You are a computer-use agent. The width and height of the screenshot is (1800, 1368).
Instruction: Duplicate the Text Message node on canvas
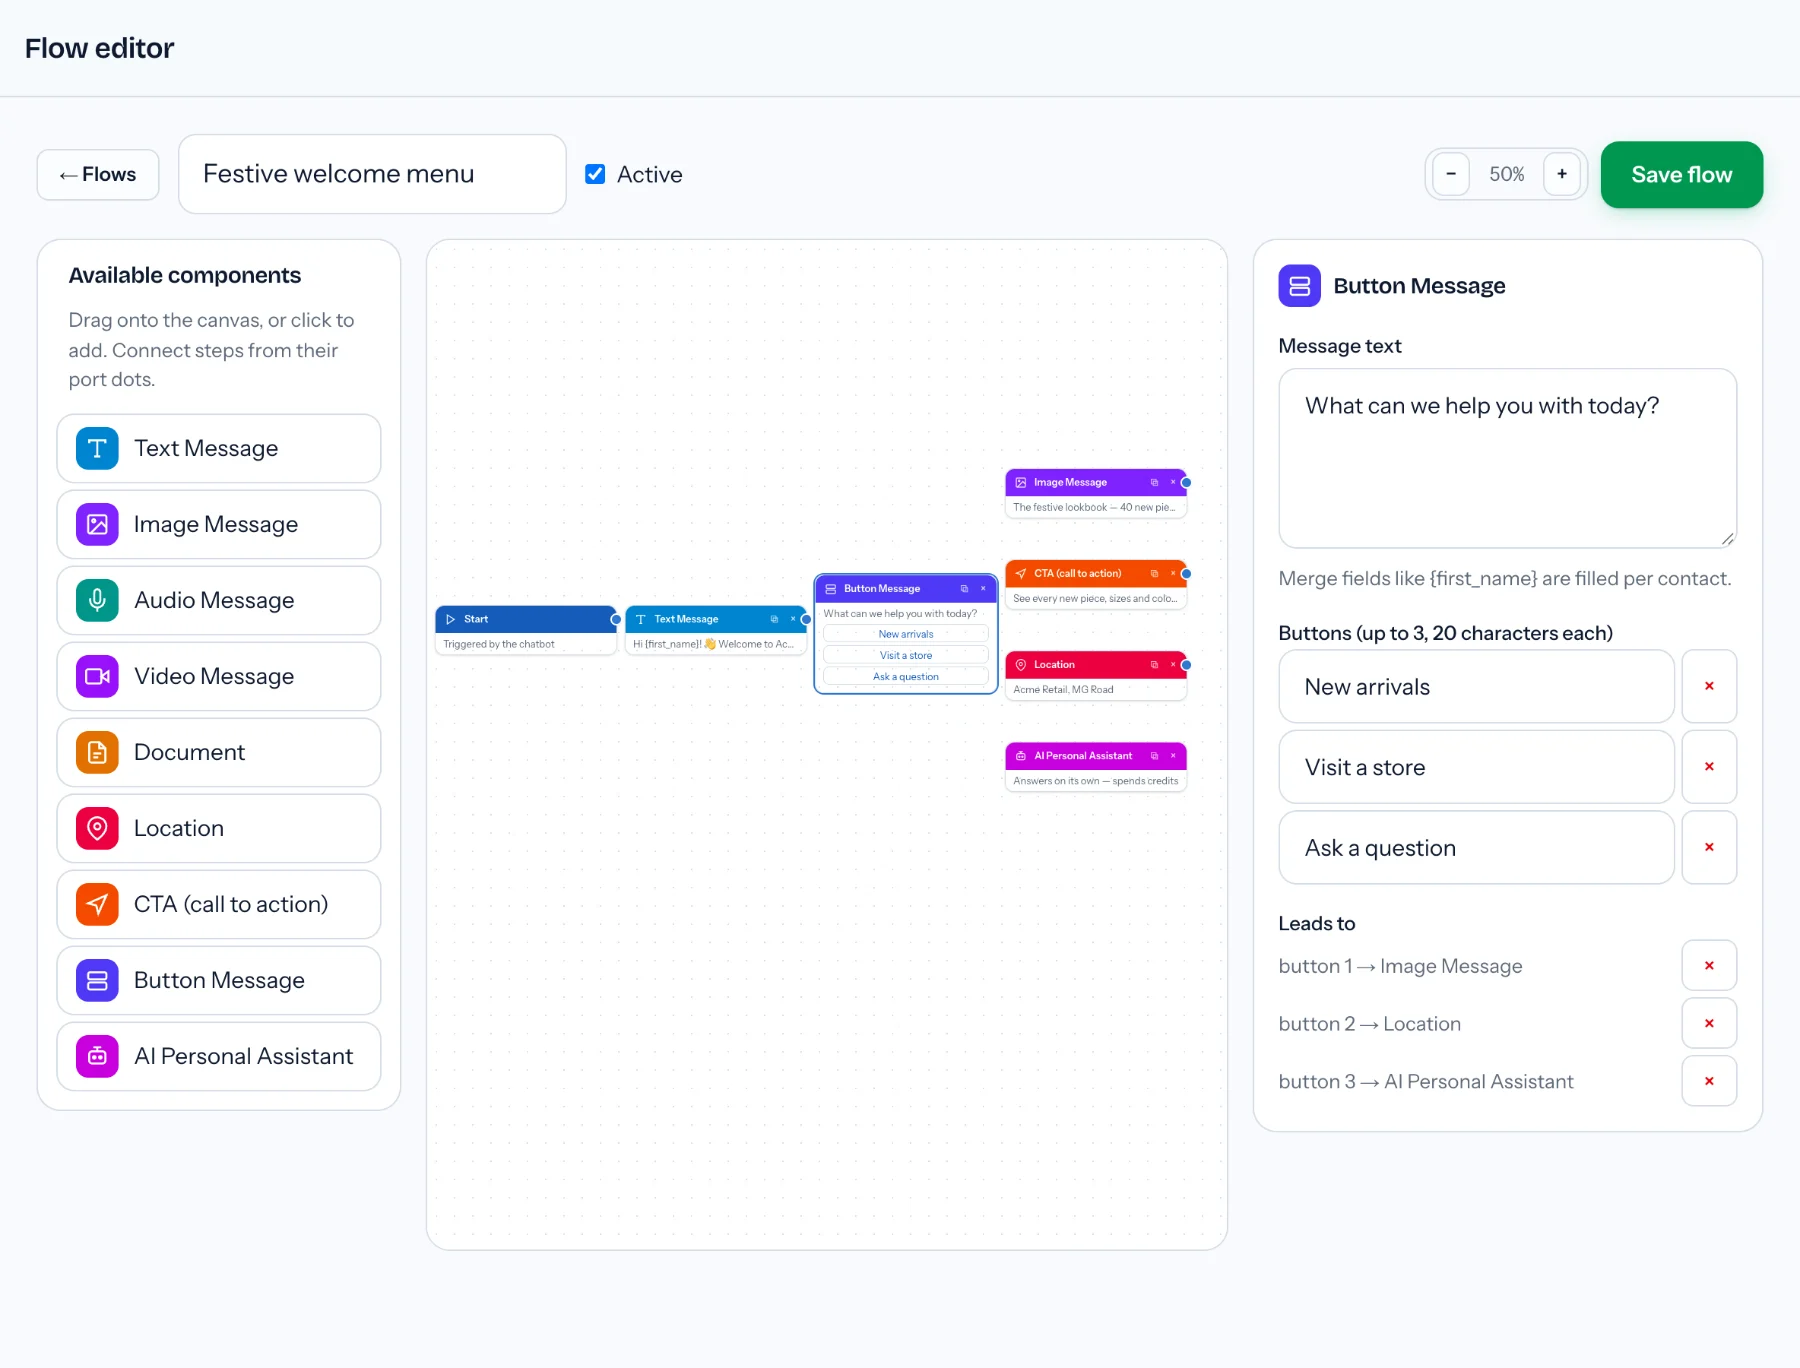774,619
